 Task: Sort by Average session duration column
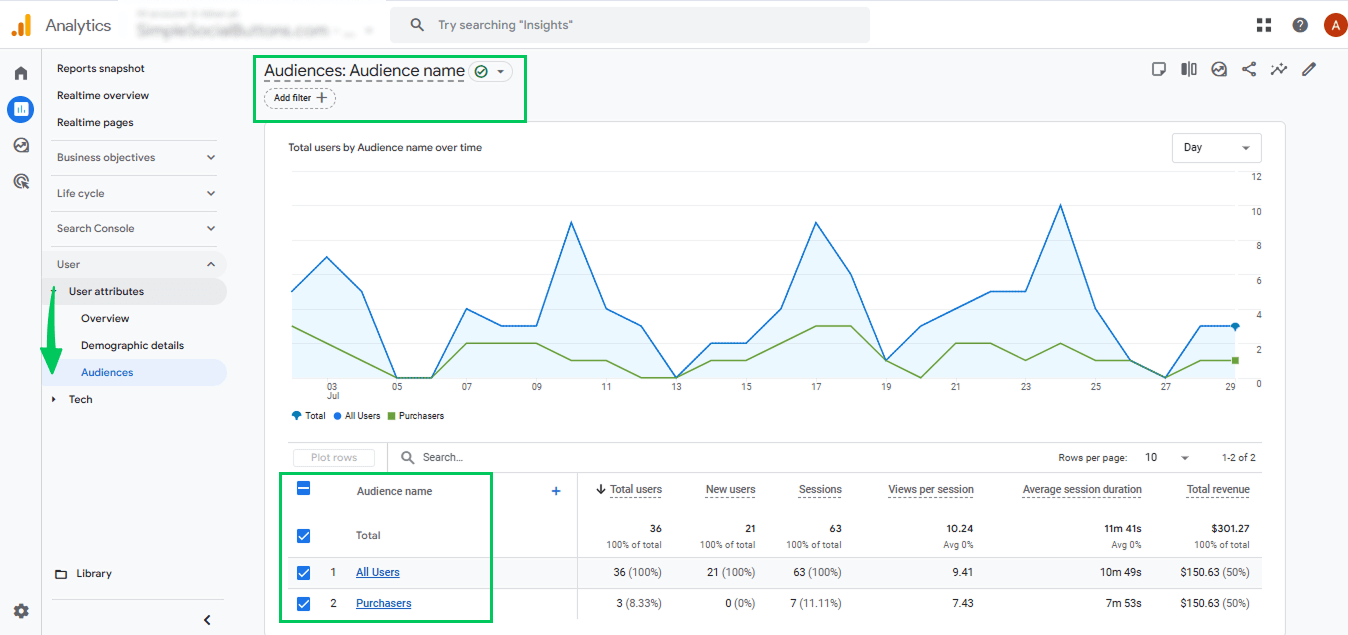tap(1082, 490)
